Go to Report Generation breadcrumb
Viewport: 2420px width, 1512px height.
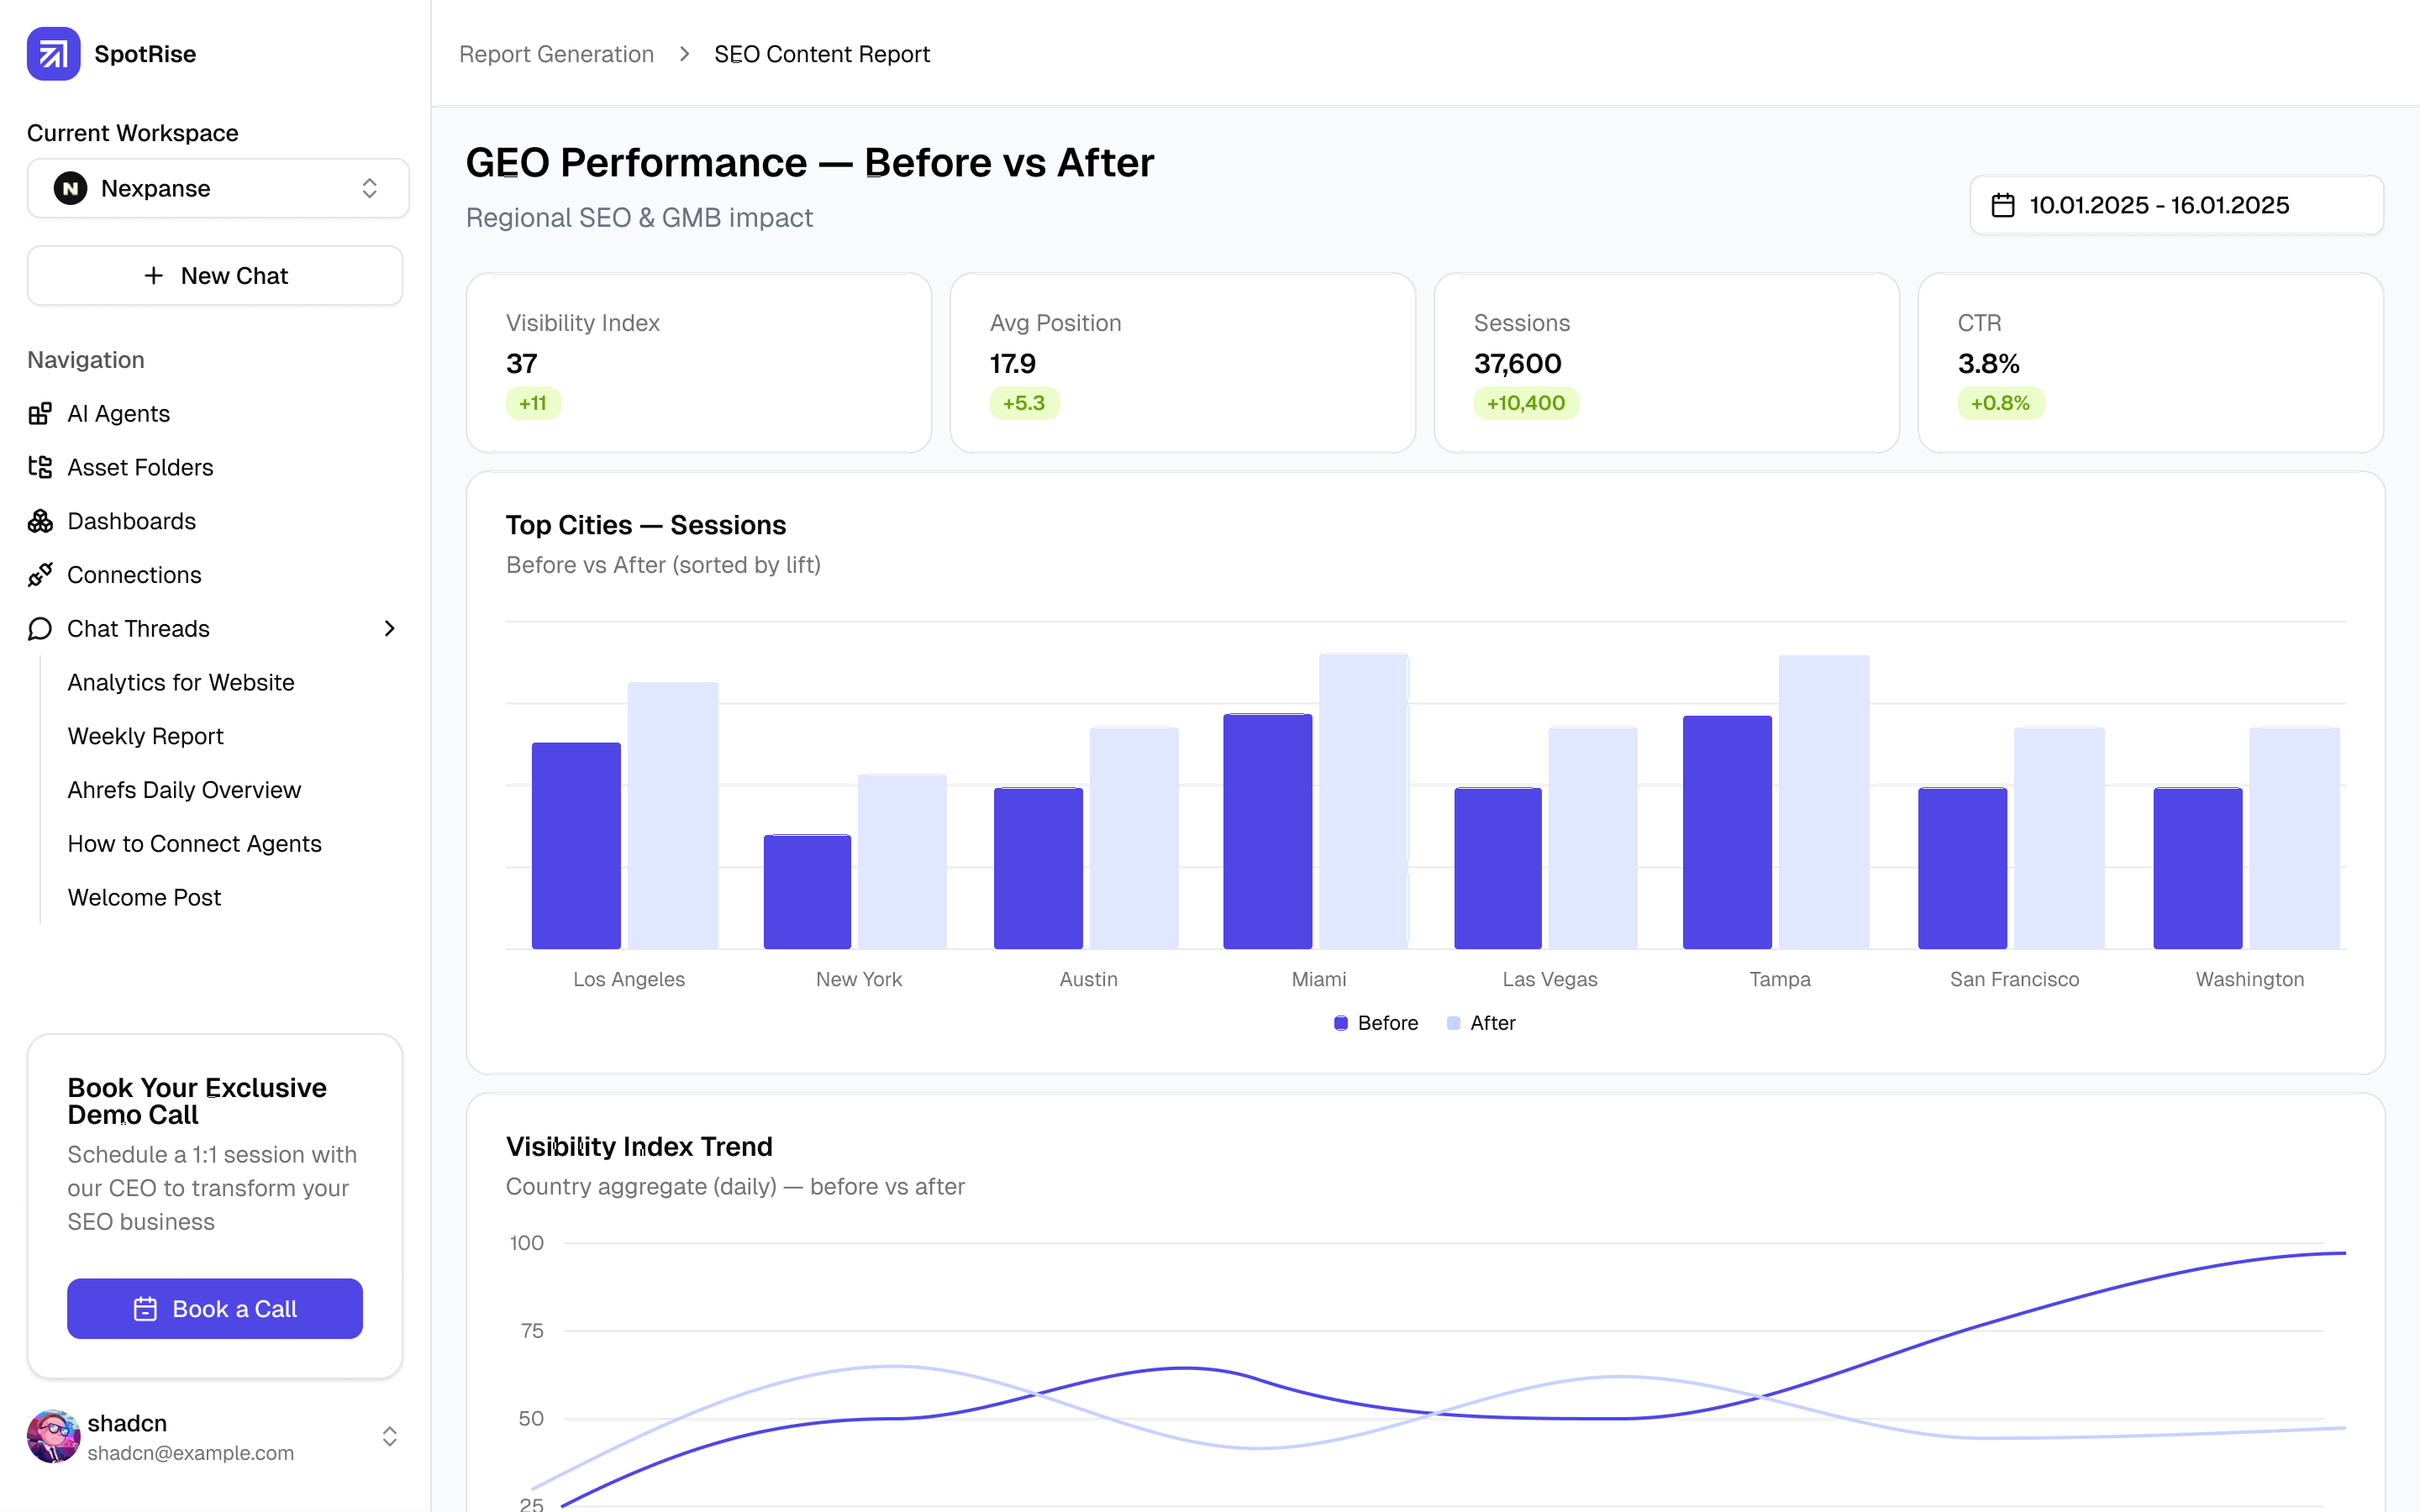coord(556,54)
